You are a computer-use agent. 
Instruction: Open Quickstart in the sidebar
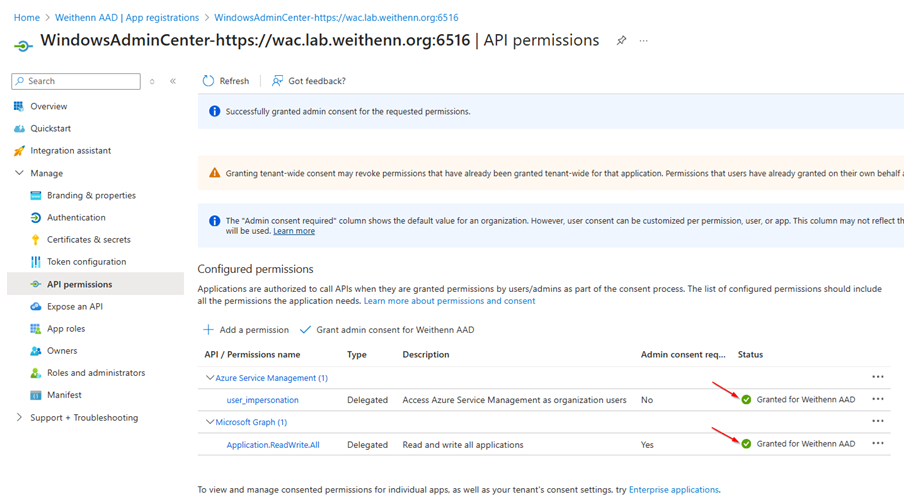pos(51,129)
